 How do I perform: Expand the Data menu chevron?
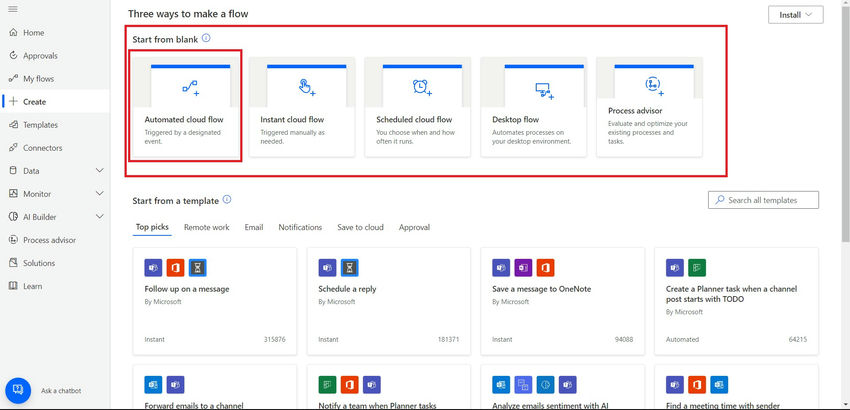[99, 171]
